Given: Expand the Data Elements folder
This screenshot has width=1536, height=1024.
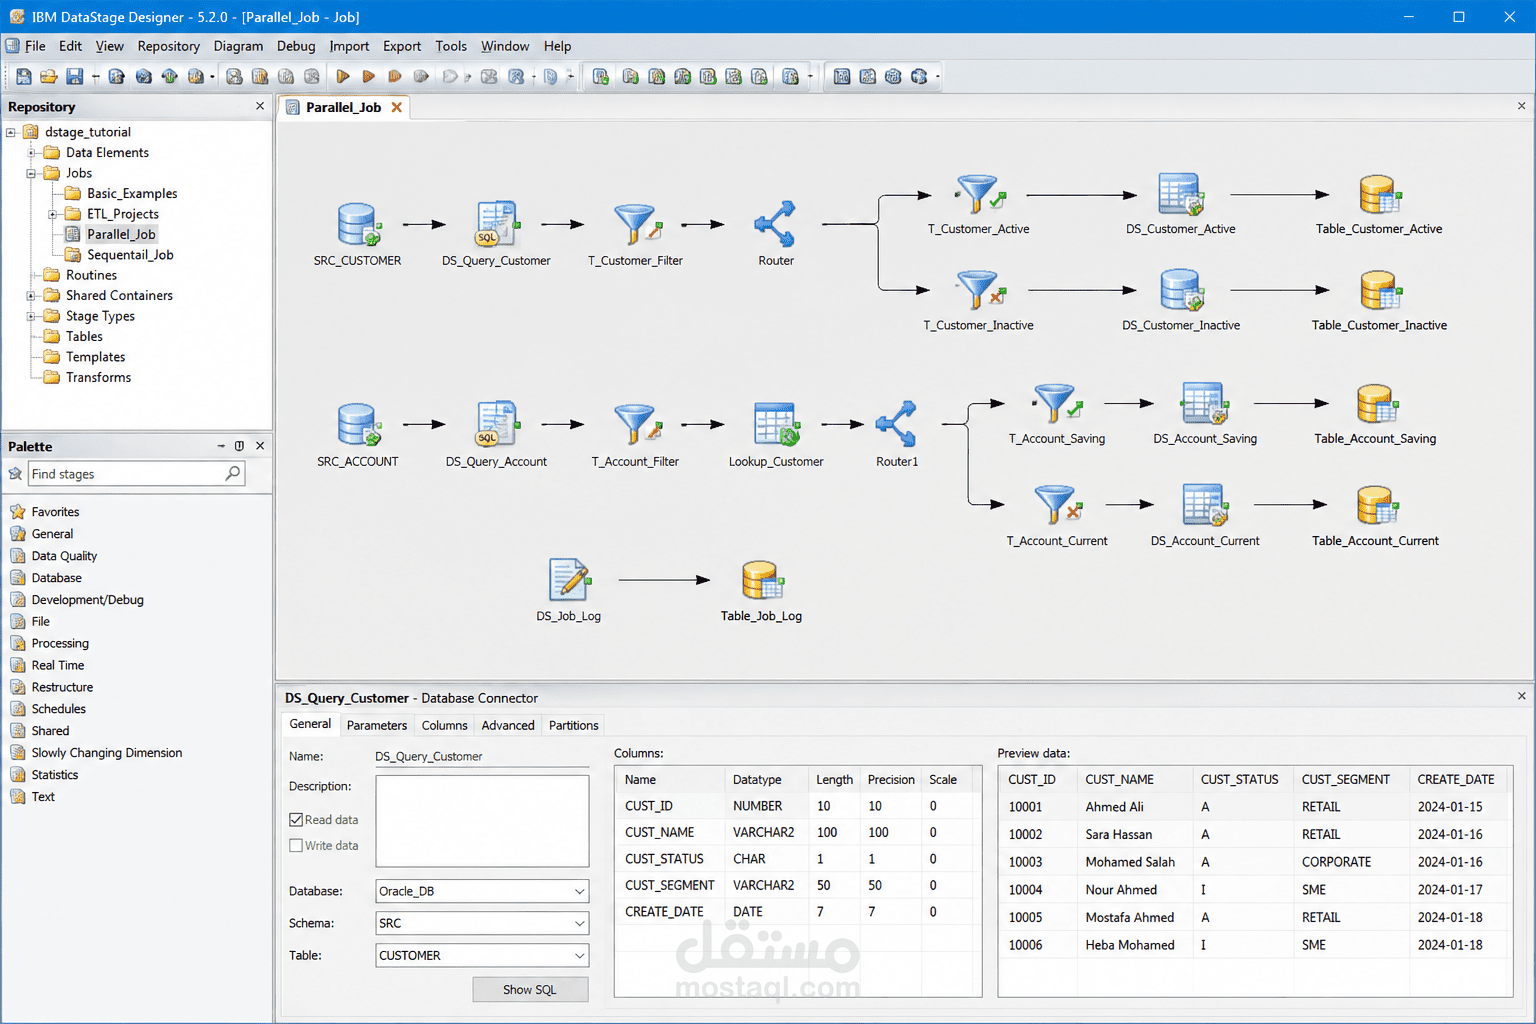Looking at the screenshot, I should pos(31,153).
